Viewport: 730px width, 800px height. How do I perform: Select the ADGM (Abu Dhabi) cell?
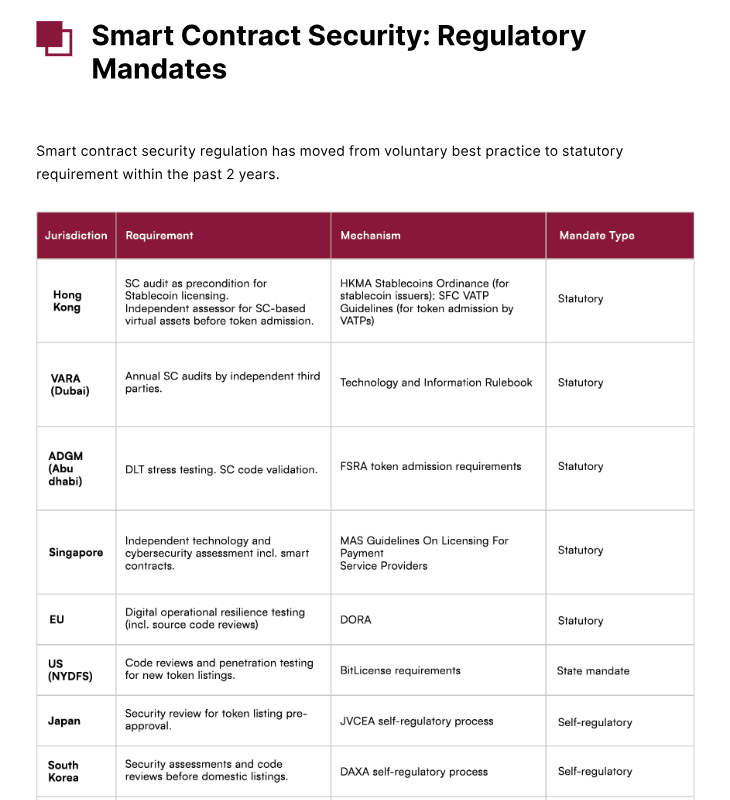[x=66, y=468]
